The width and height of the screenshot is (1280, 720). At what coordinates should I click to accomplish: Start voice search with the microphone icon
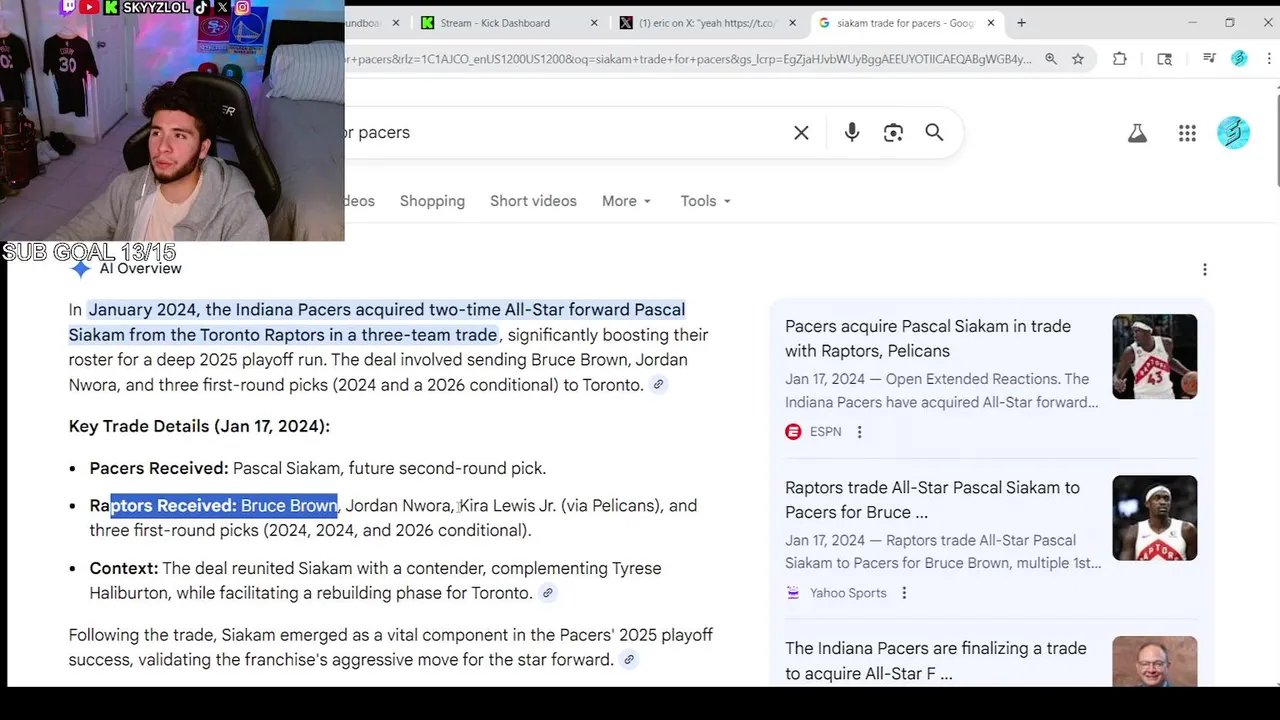852,132
